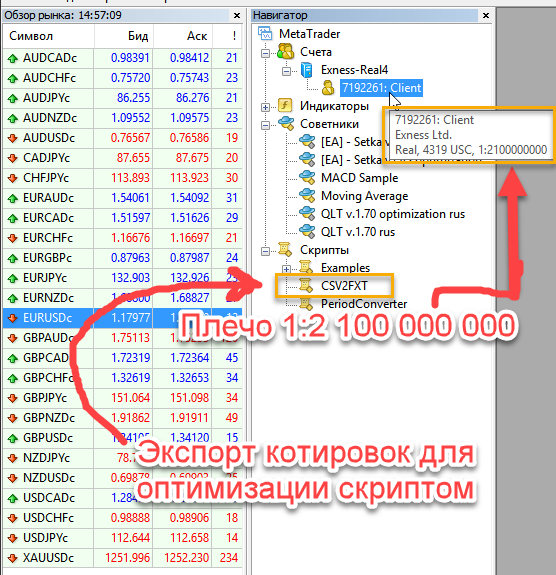The image size is (556, 575).
Task: Select the GBPJPYc symbol row
Action: click(x=122, y=398)
